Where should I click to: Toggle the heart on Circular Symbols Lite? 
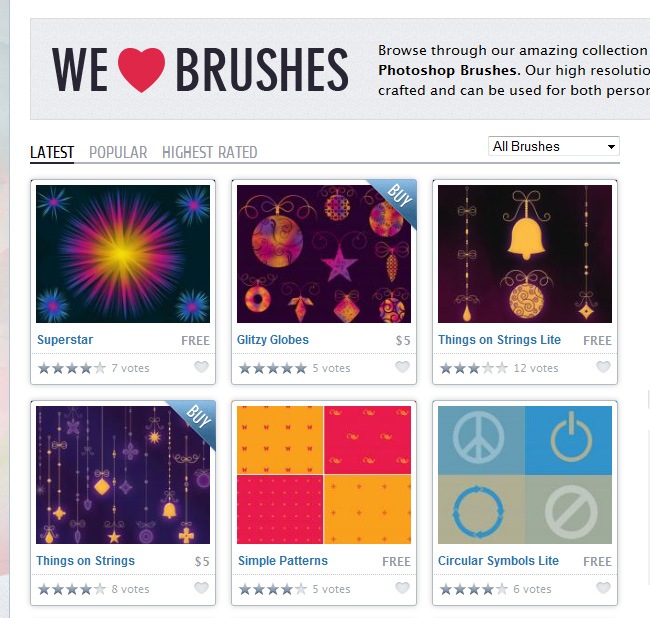click(603, 588)
